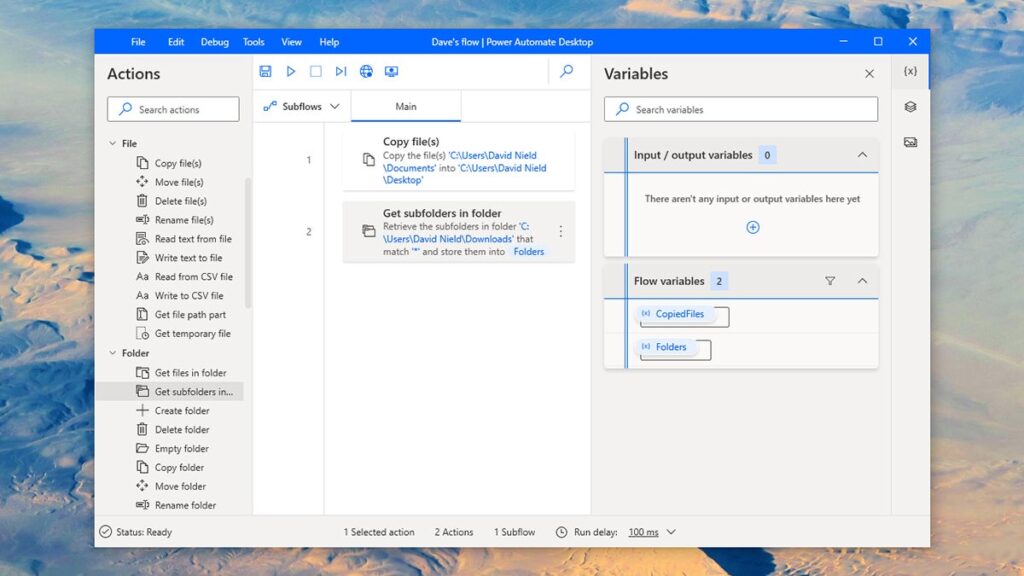Image resolution: width=1024 pixels, height=576 pixels.
Task: Click the Save flow icon
Action: 264,71
